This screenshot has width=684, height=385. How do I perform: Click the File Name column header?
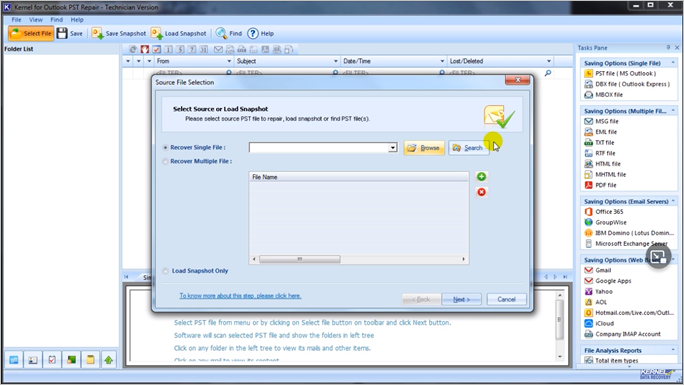(359, 177)
